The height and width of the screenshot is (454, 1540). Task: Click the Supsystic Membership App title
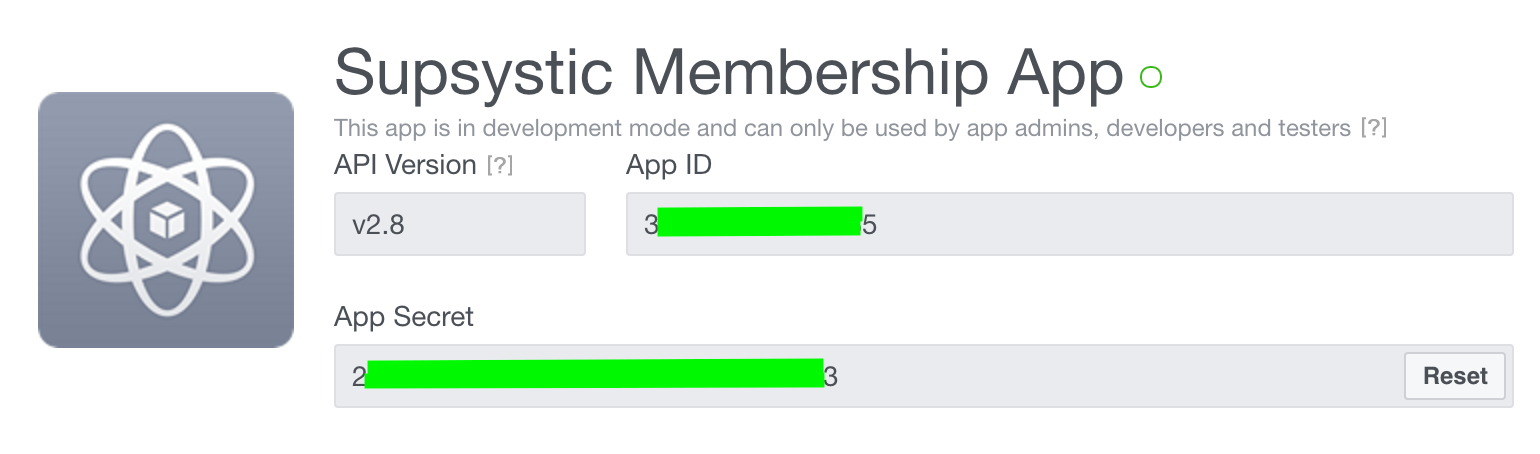coord(729,73)
